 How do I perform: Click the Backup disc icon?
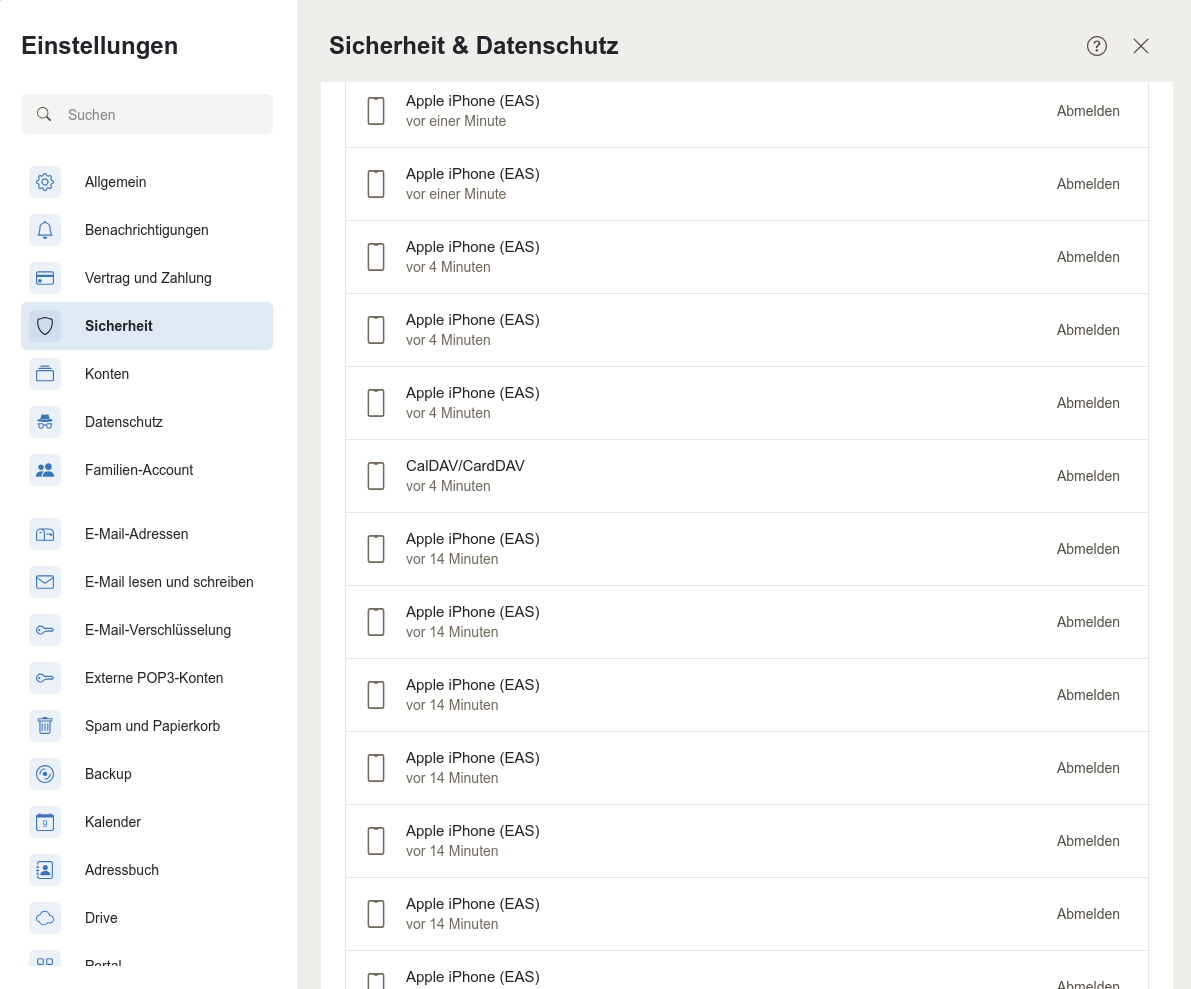pos(45,774)
